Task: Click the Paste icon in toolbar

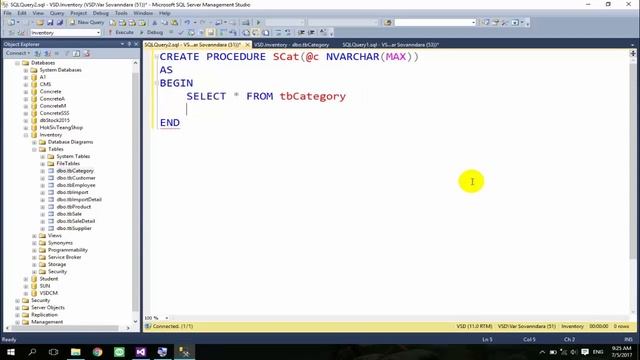Action: pyautogui.click(x=174, y=22)
